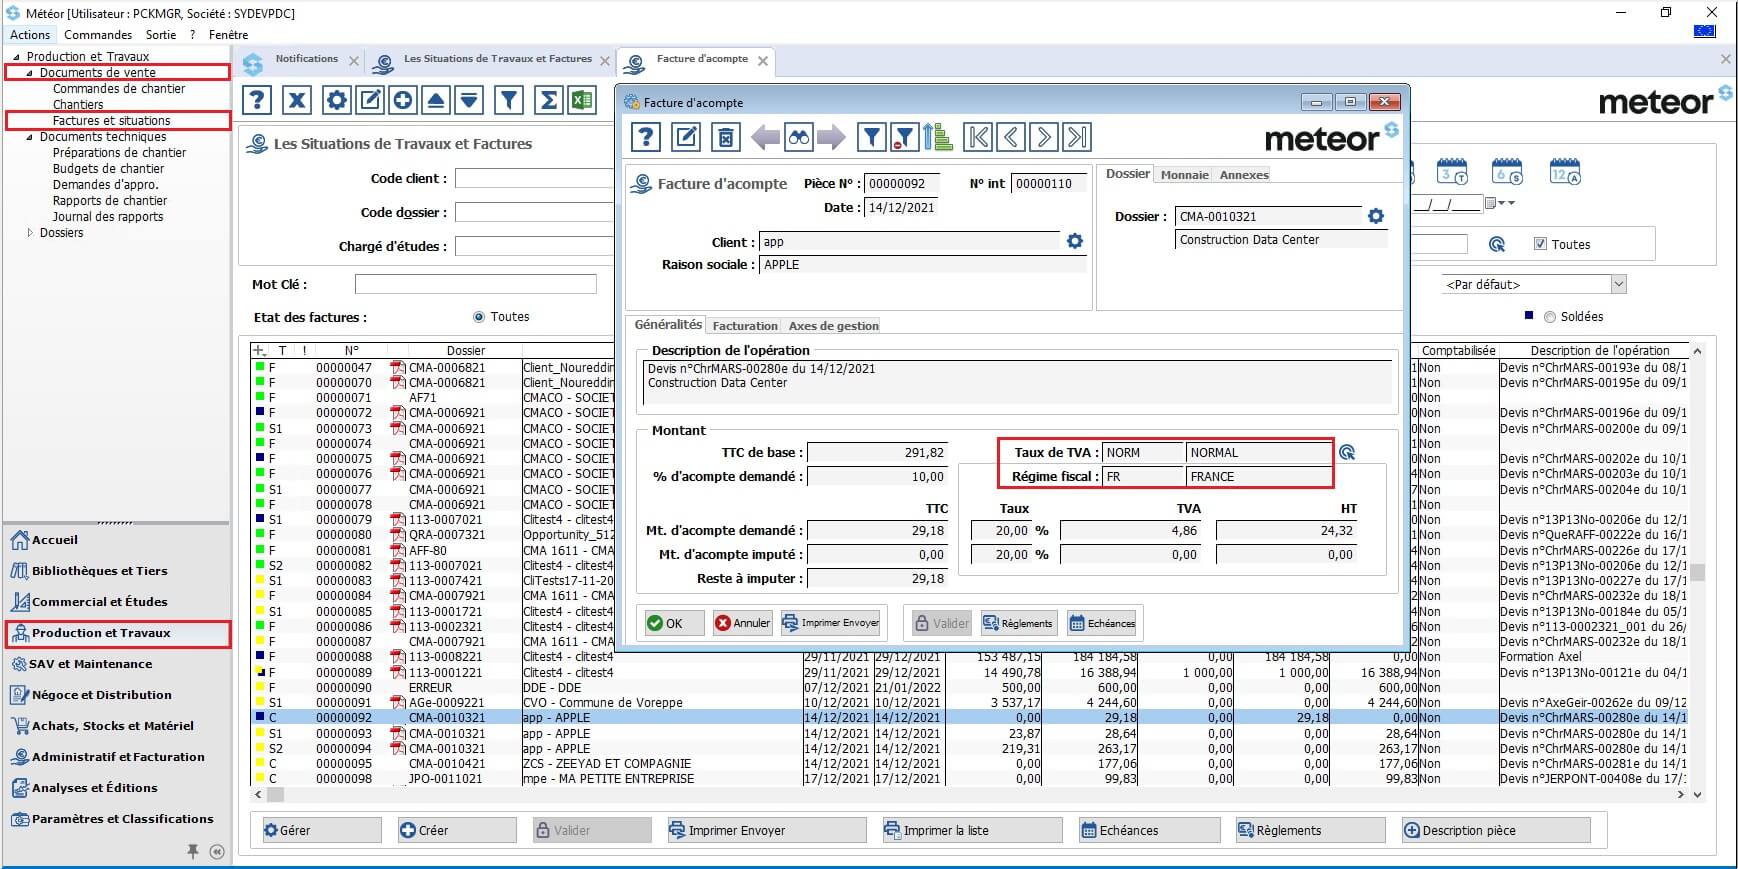Screen dimensions: 1738x869
Task: Select the Soldées radio button
Action: coord(1550,317)
